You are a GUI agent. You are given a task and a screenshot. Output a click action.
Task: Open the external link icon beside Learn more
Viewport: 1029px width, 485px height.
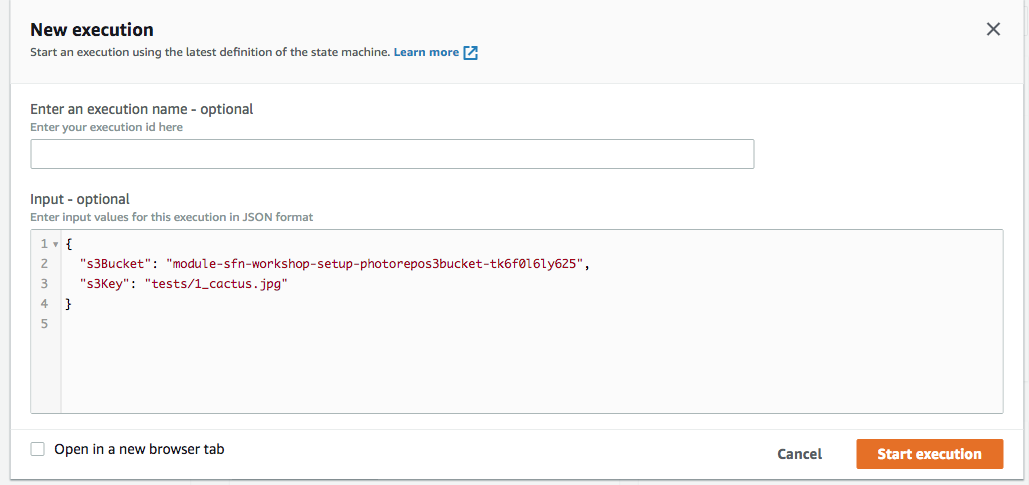471,53
